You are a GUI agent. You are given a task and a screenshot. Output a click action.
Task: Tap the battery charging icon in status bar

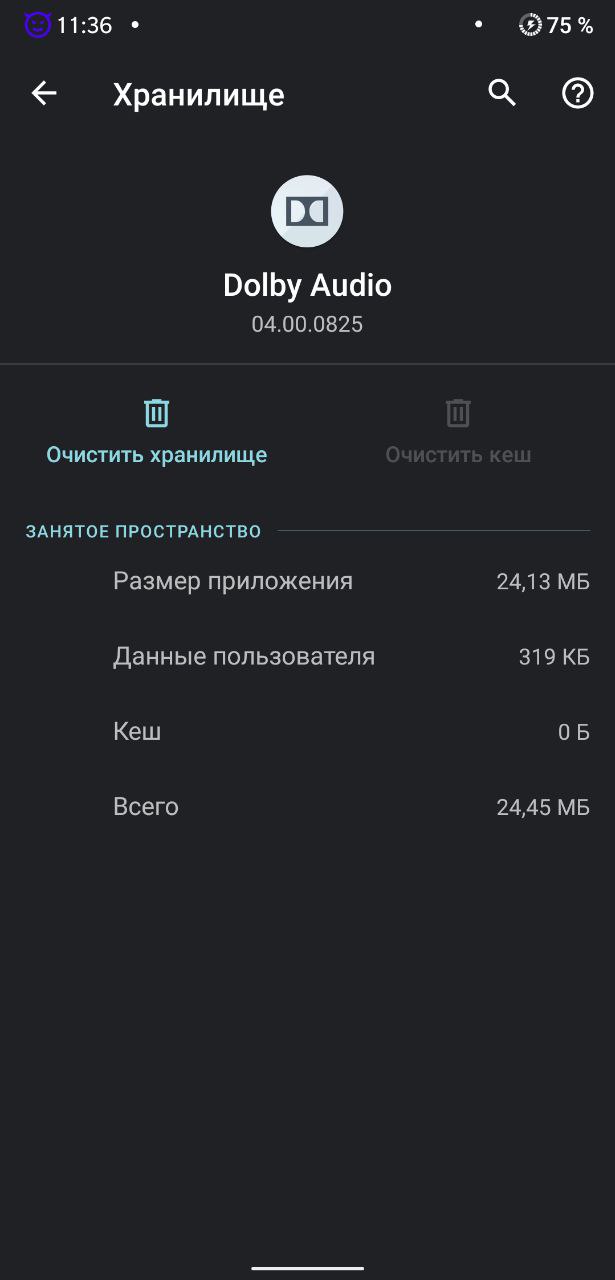click(x=530, y=25)
